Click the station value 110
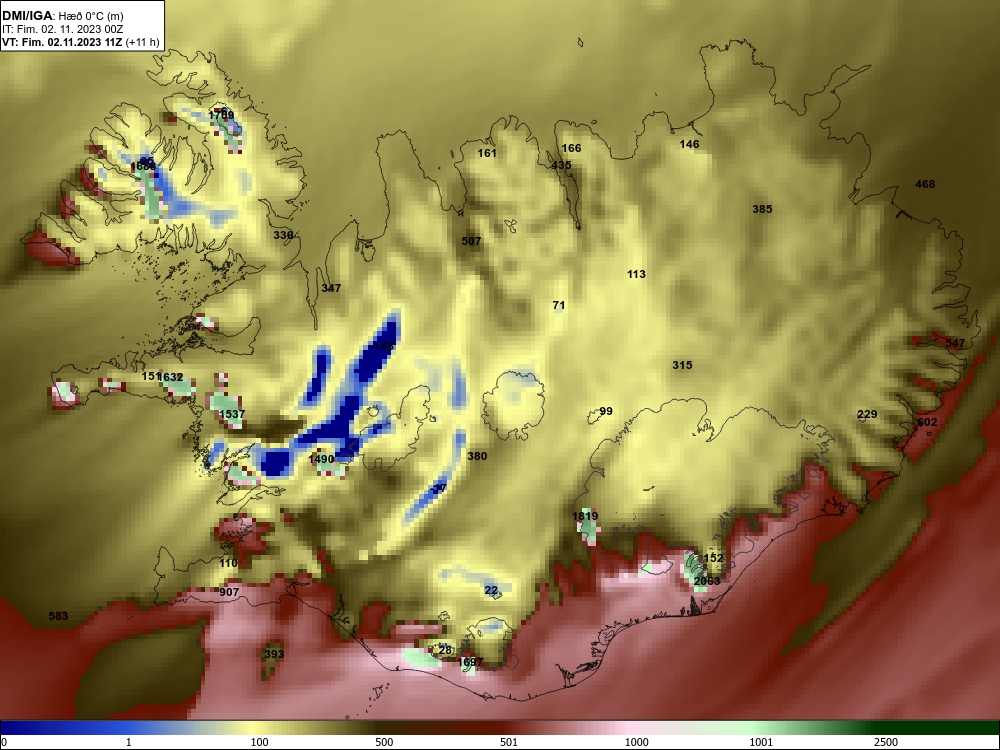The image size is (1000, 750). click(228, 563)
